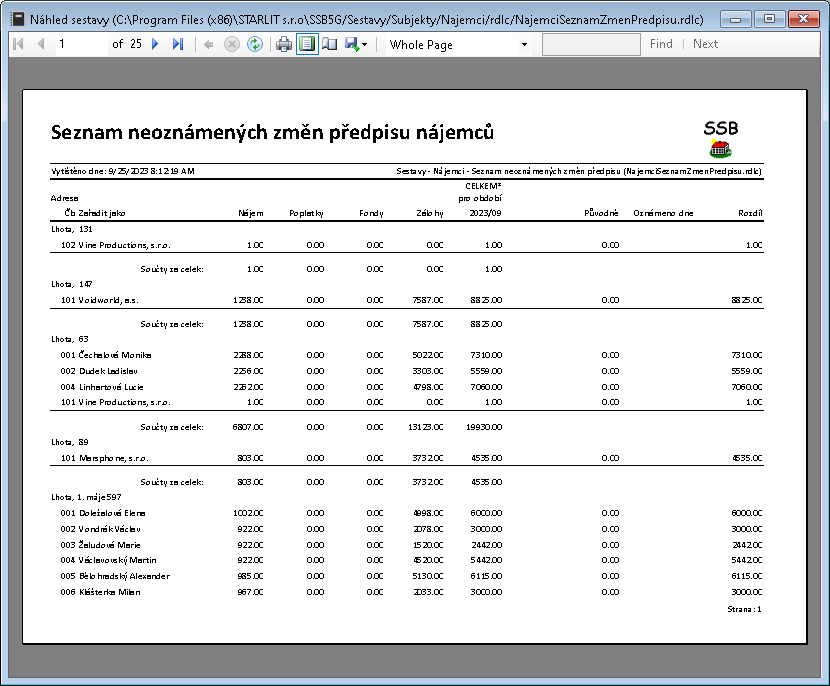
Task: Go to the previous report page
Action: [x=41, y=44]
